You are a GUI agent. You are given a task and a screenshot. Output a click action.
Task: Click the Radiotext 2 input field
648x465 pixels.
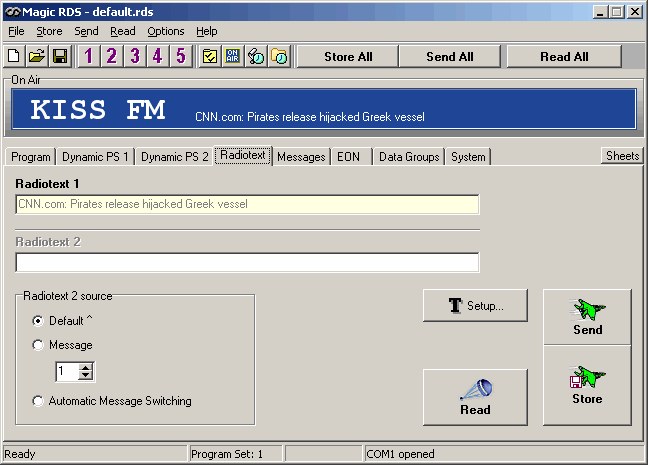coord(248,262)
